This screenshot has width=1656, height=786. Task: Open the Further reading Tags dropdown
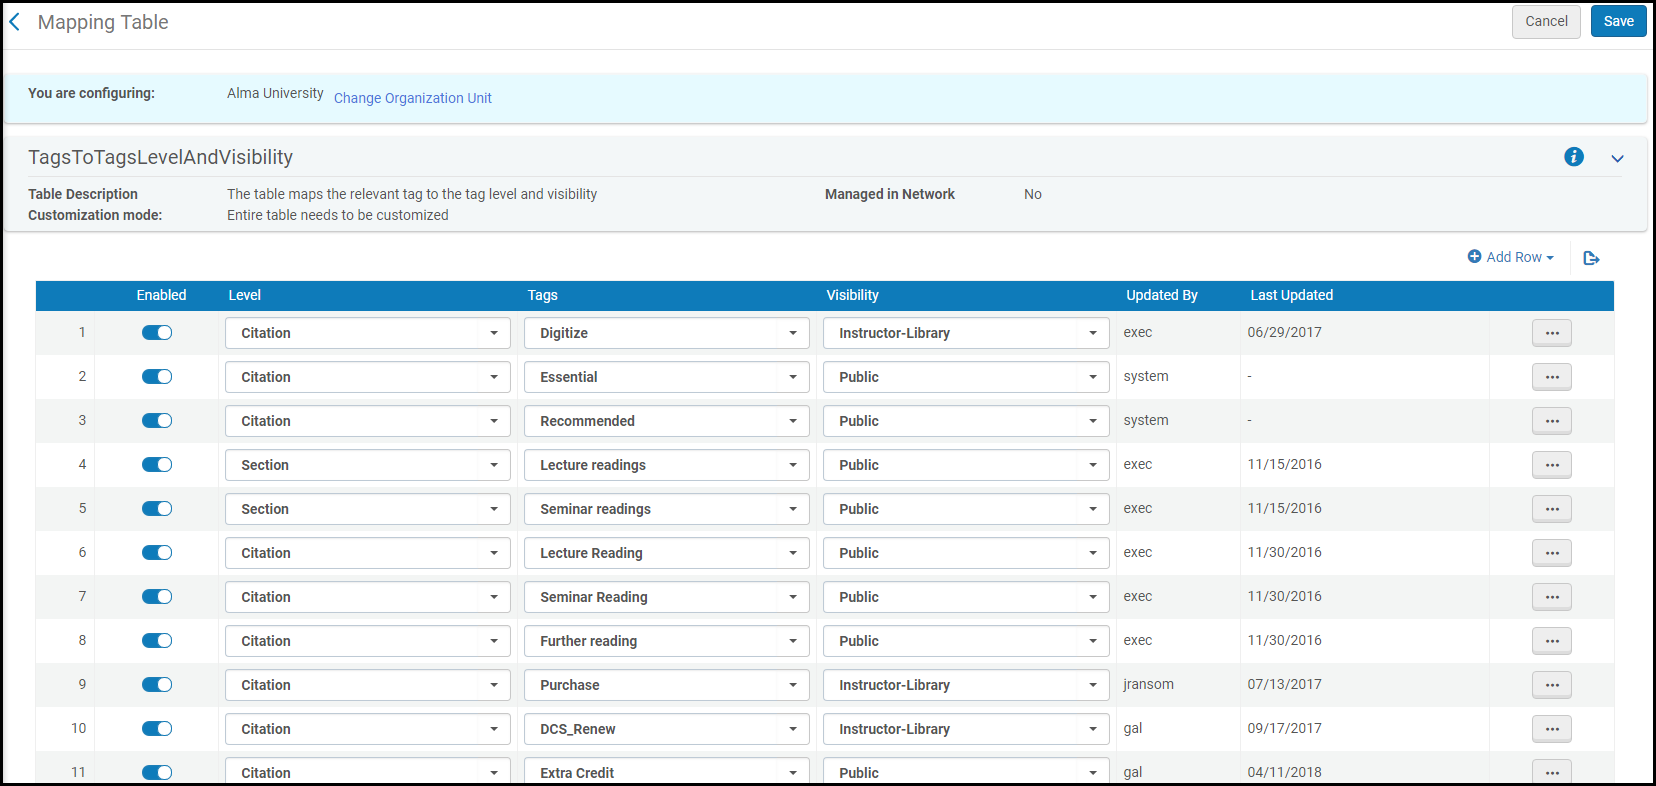(x=667, y=641)
